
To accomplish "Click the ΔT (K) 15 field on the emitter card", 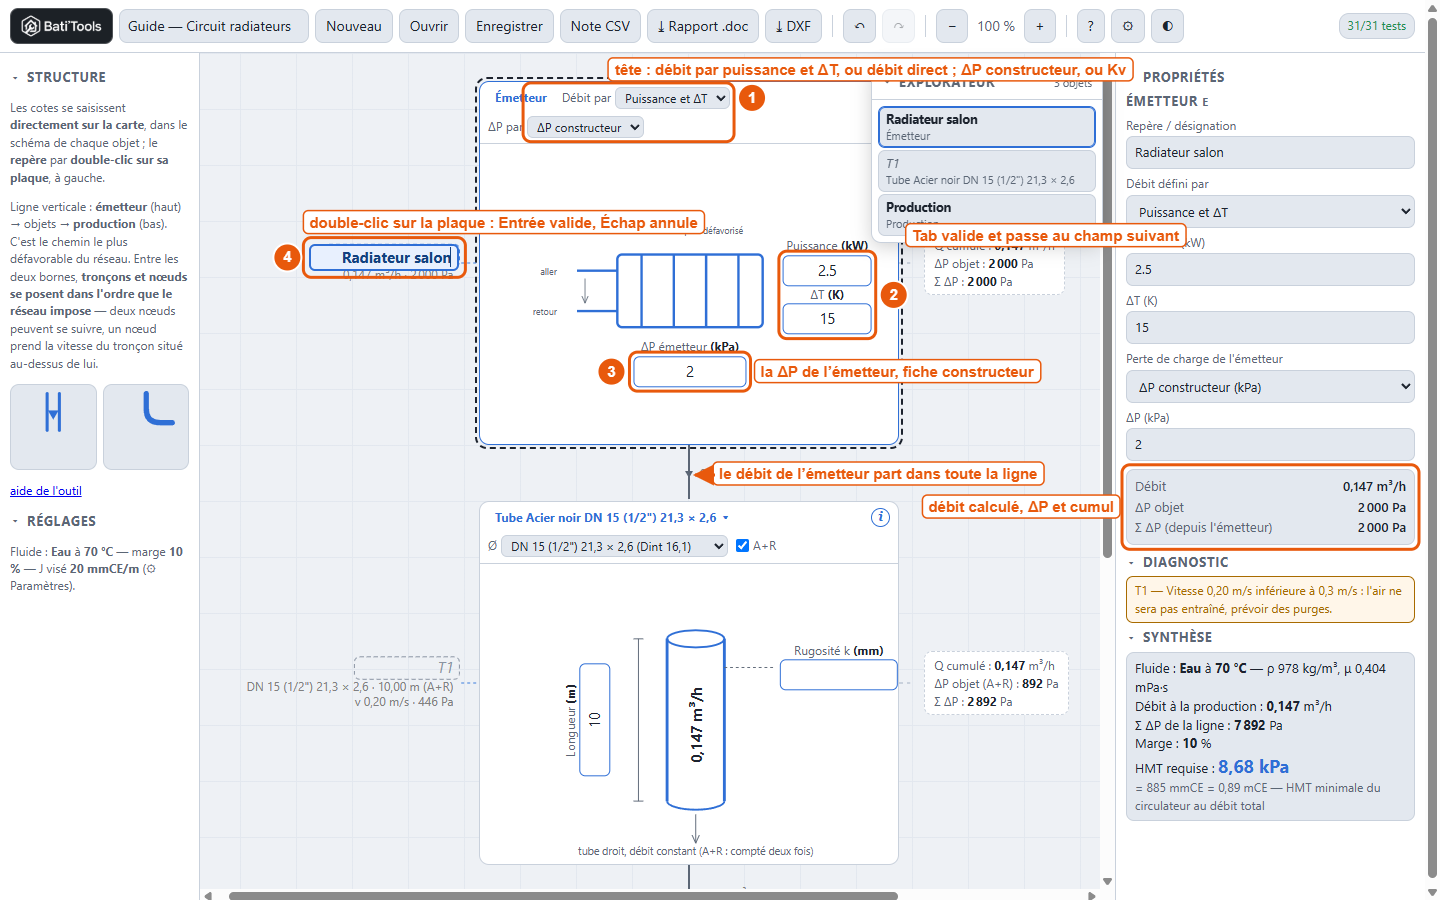I will pyautogui.click(x=827, y=319).
